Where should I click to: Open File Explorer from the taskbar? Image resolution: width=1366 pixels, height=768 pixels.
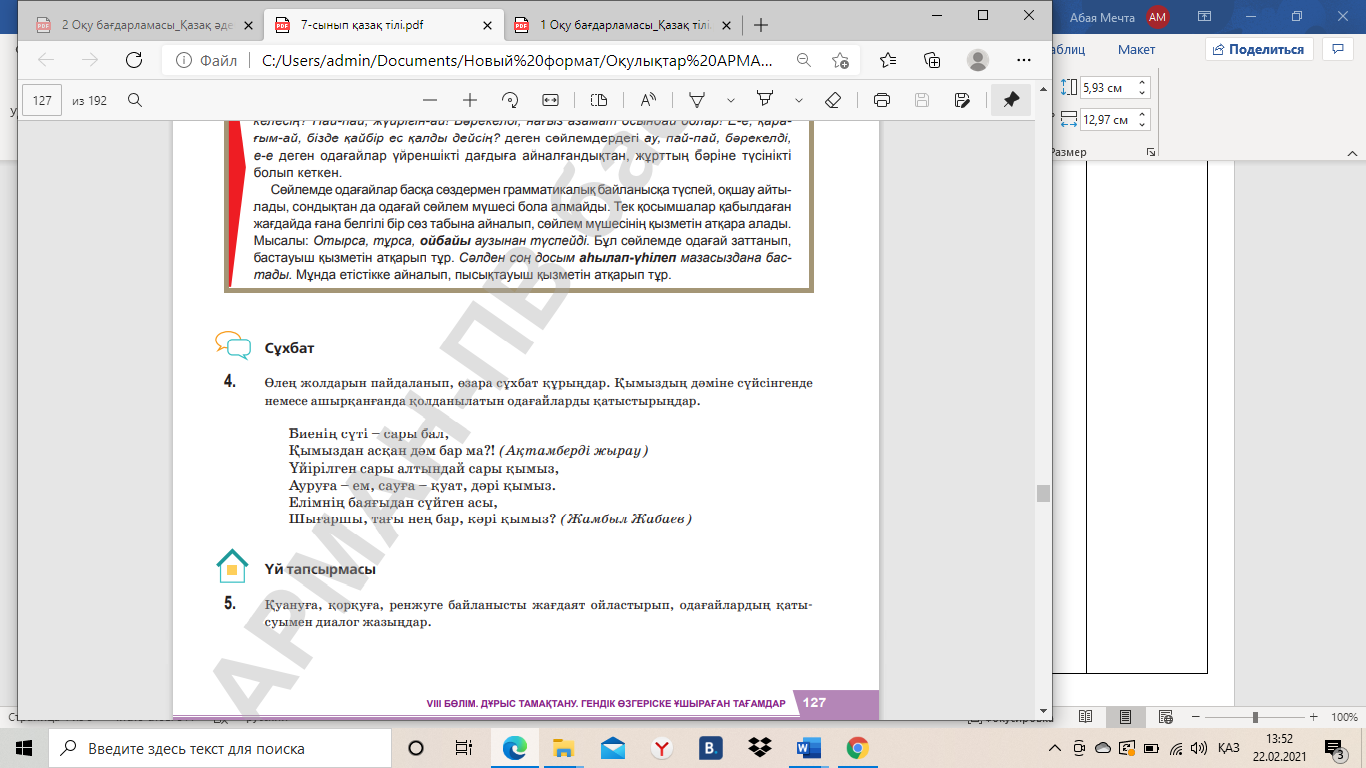click(x=563, y=748)
